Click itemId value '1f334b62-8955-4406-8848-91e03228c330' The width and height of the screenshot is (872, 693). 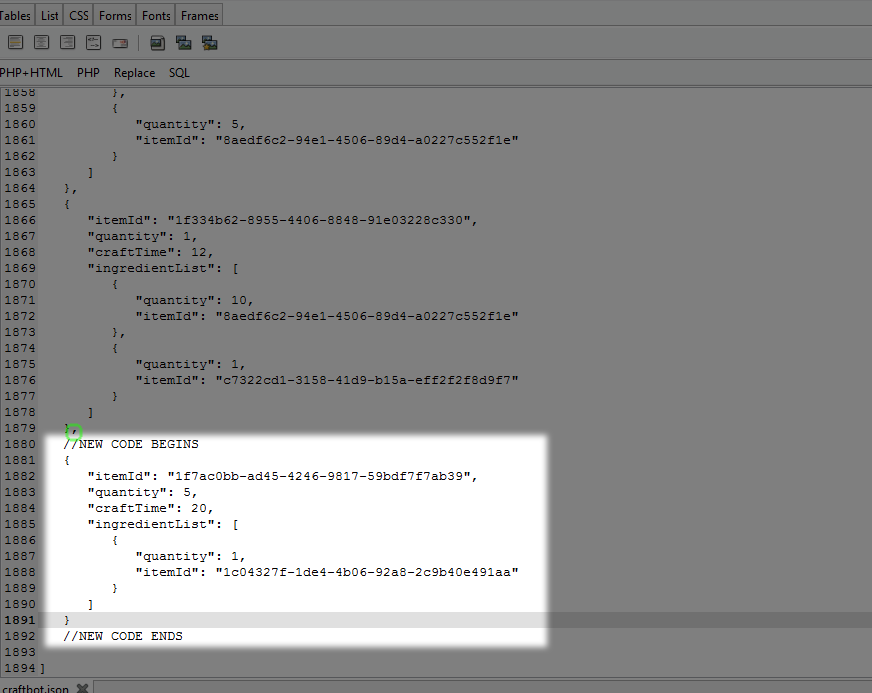(x=319, y=220)
